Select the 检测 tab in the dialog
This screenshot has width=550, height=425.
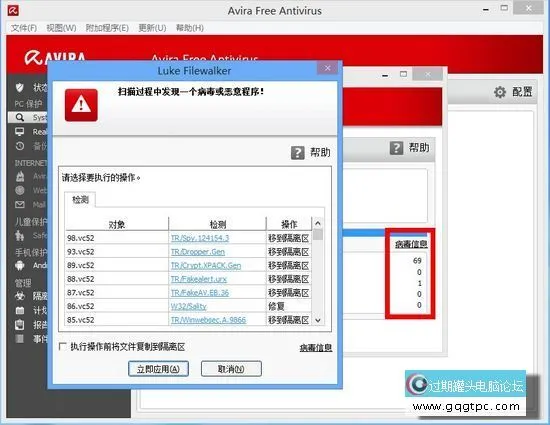point(80,200)
